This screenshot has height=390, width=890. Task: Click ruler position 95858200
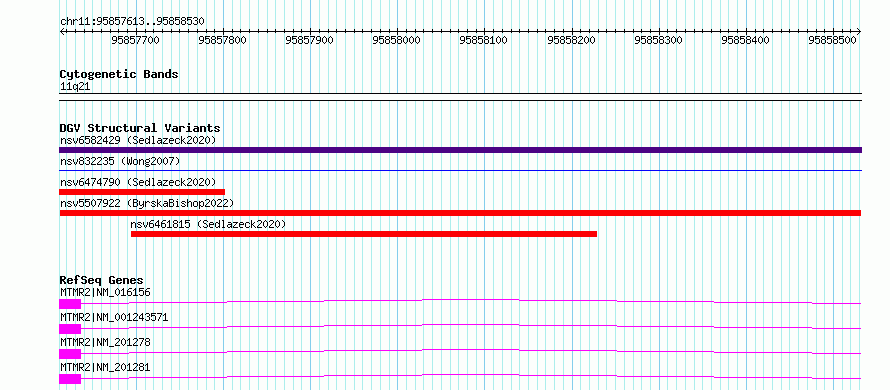pyautogui.click(x=571, y=40)
